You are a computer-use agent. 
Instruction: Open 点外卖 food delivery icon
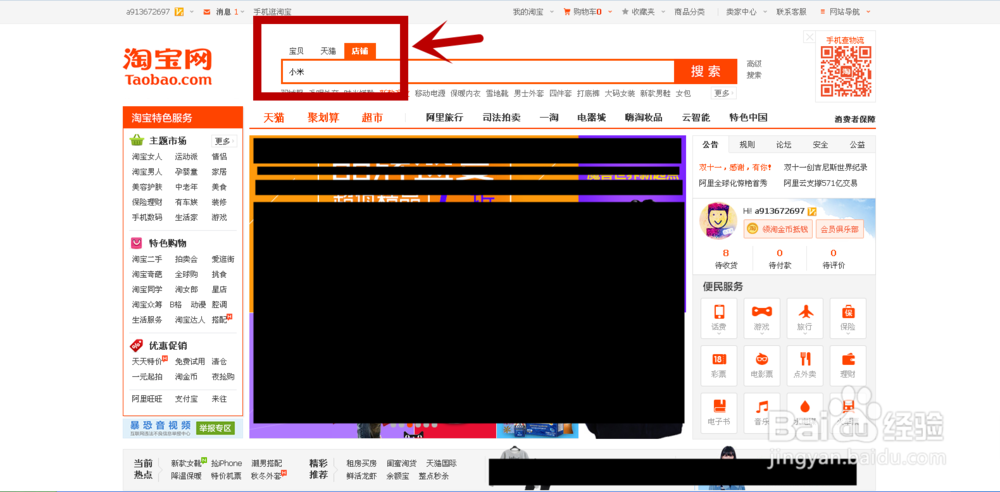(x=805, y=366)
